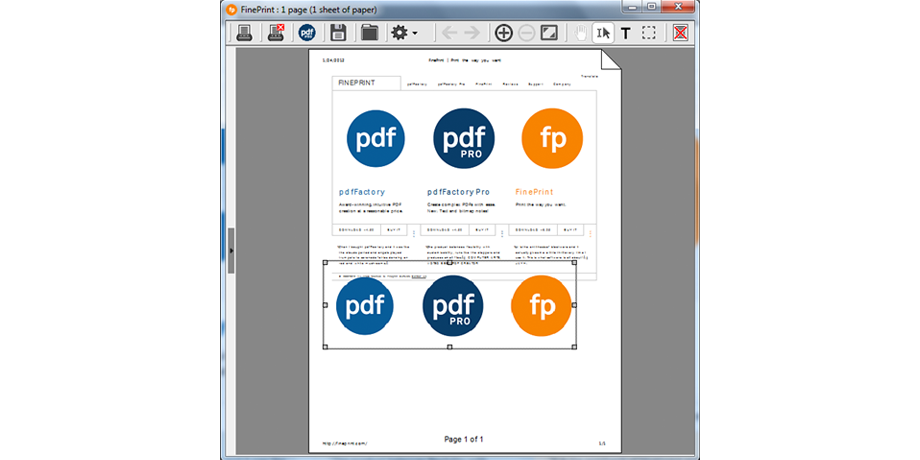Click the top-left selection handle

click(x=325, y=262)
